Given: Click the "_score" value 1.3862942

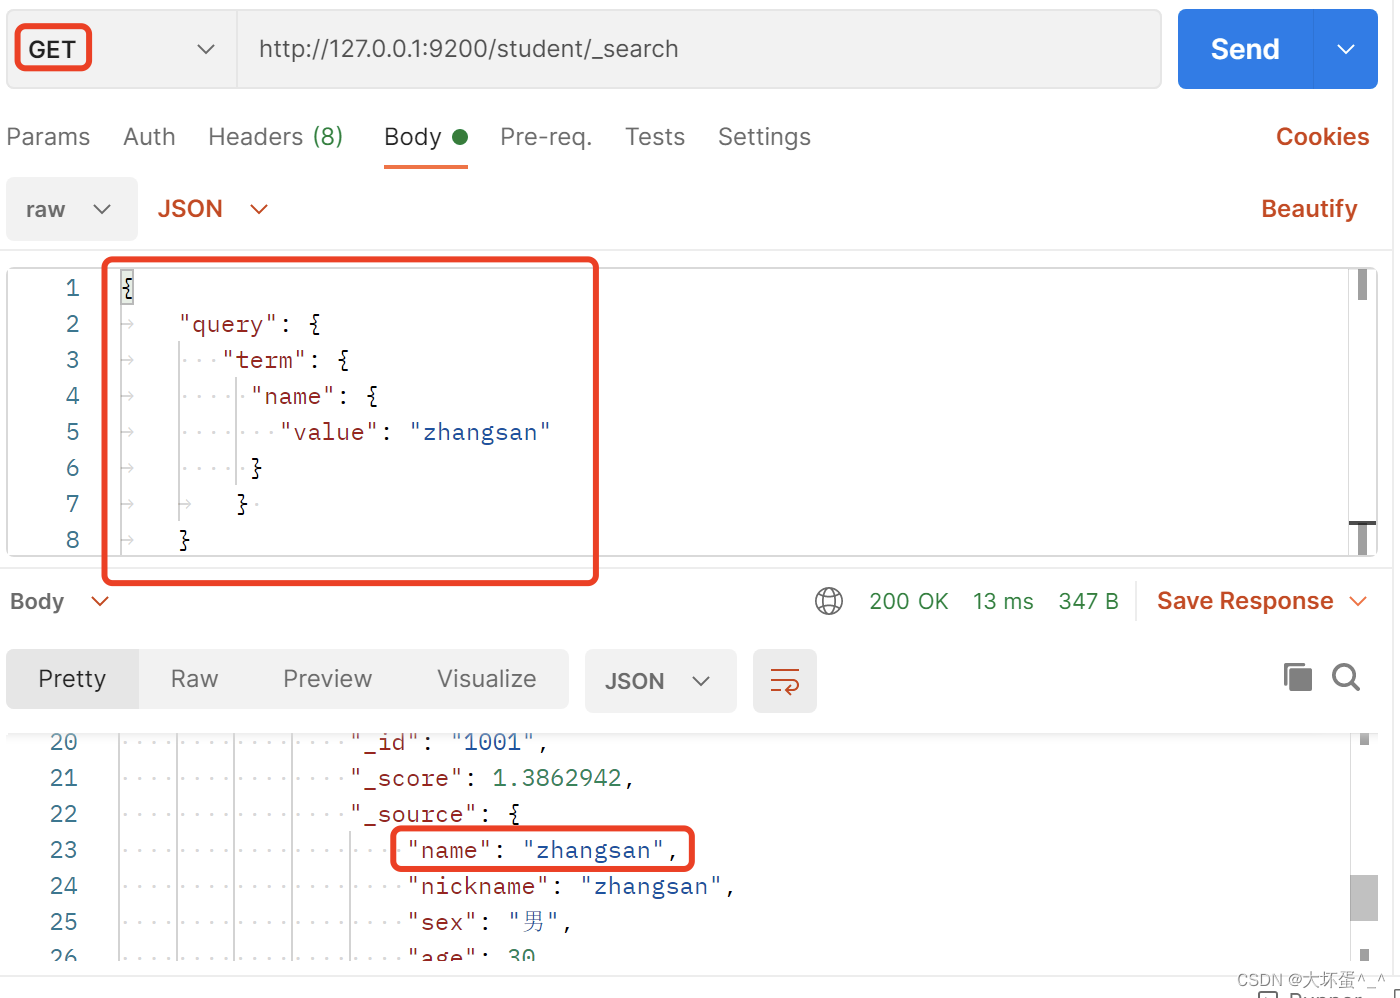Looking at the screenshot, I should pyautogui.click(x=556, y=778).
